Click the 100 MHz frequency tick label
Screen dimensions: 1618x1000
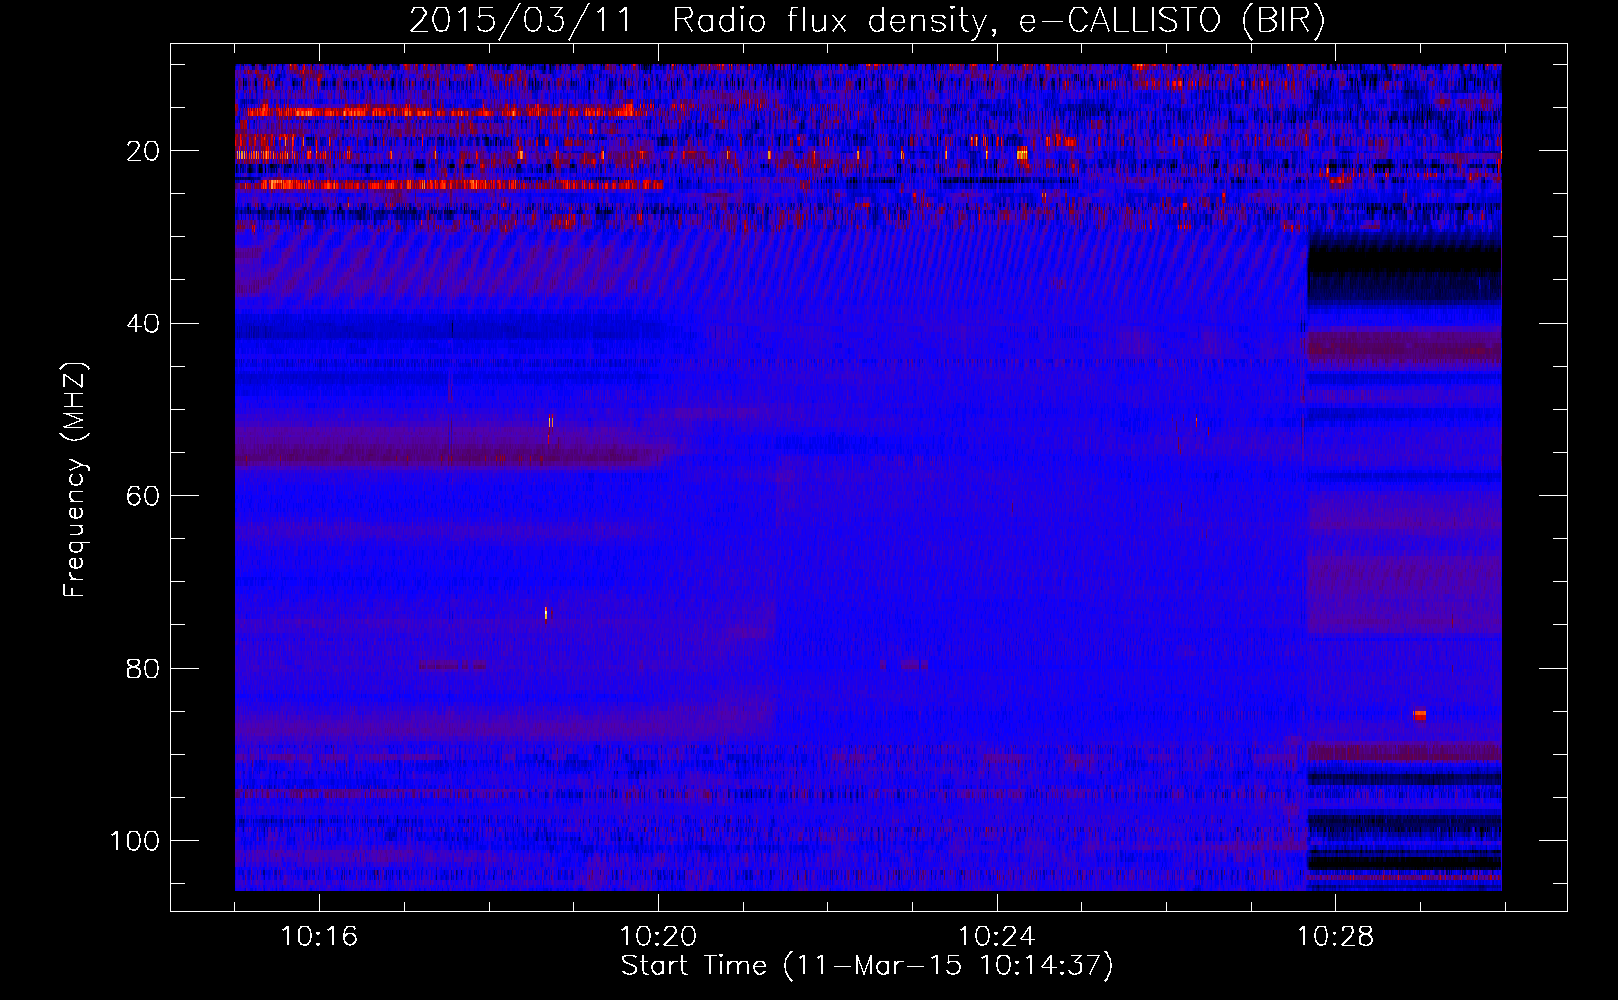pyautogui.click(x=135, y=841)
